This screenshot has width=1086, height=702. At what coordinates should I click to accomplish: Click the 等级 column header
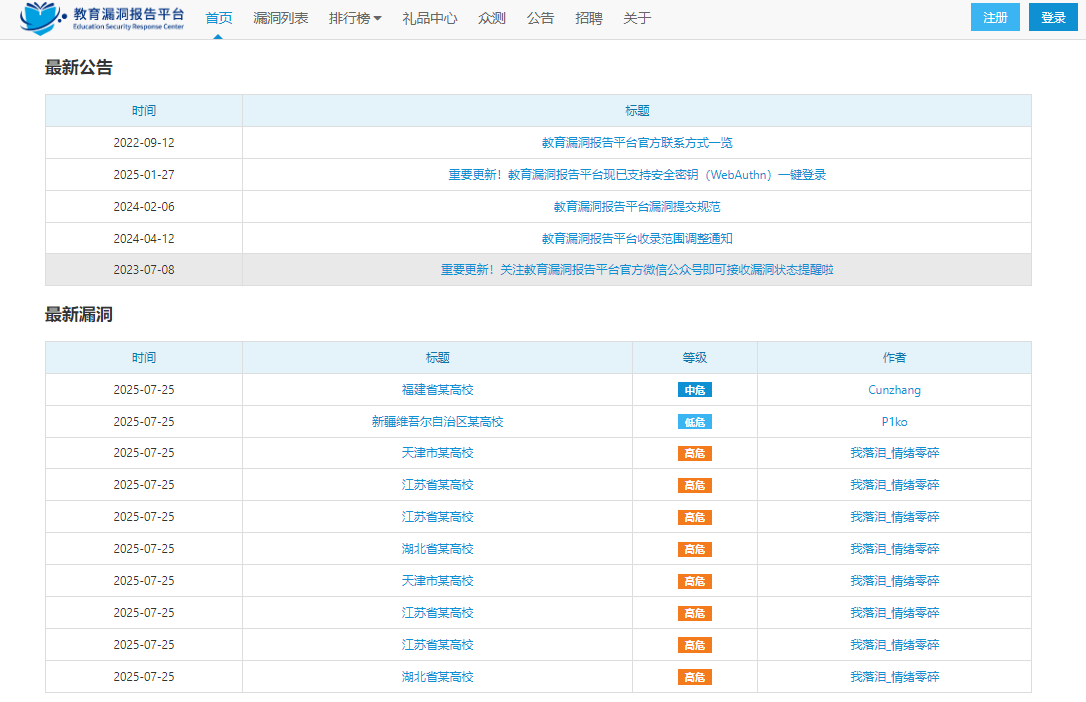[695, 358]
